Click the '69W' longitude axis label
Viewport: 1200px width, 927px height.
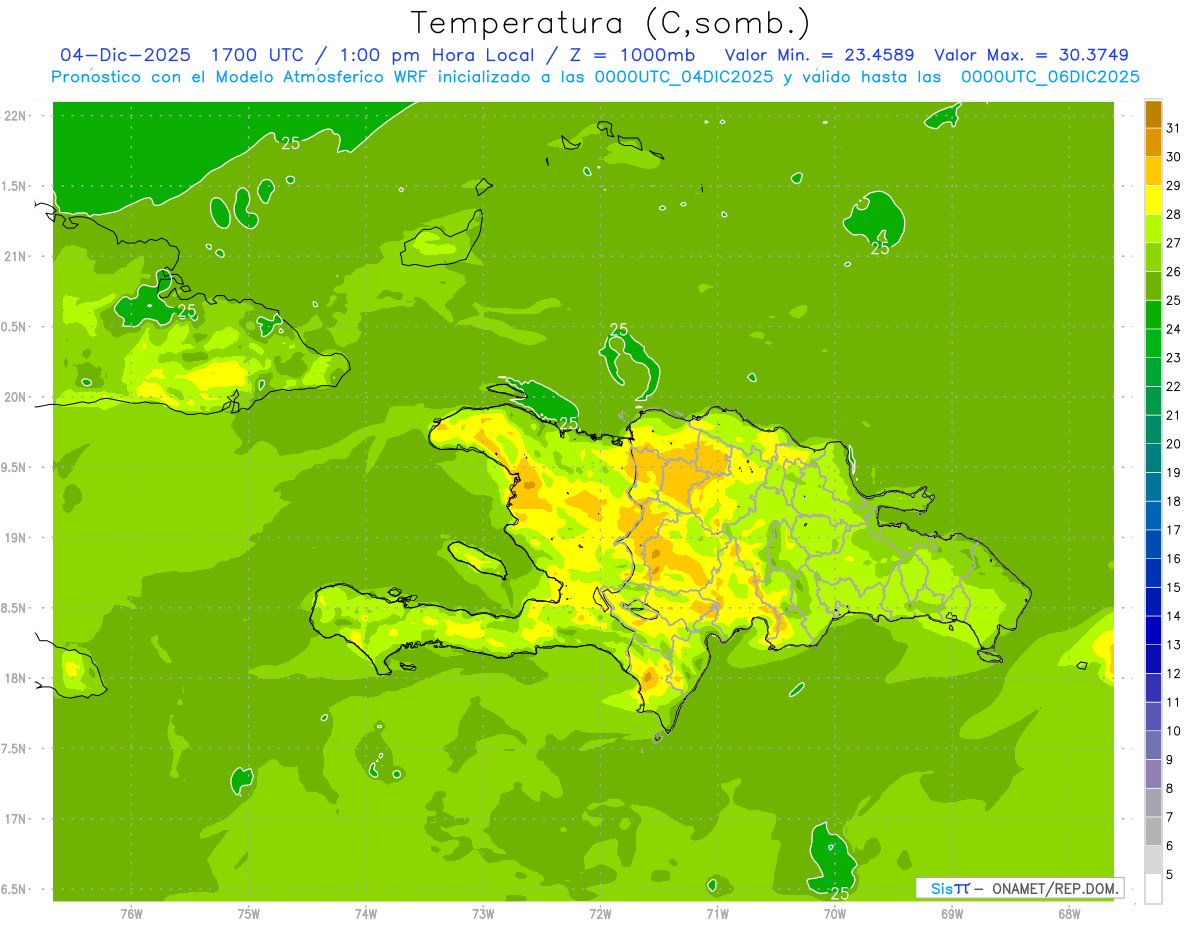(x=952, y=914)
